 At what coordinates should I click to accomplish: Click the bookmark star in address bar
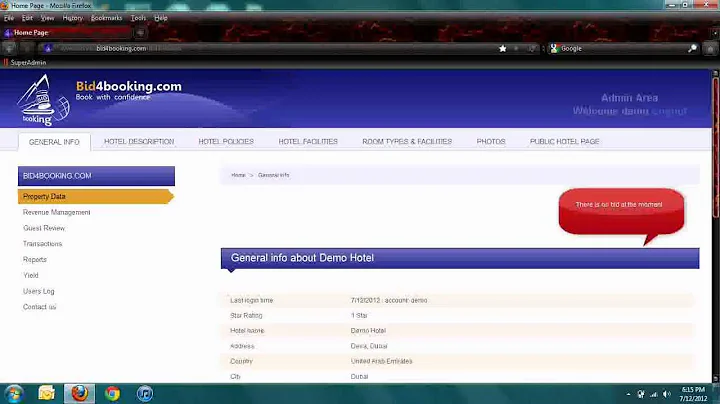503,48
